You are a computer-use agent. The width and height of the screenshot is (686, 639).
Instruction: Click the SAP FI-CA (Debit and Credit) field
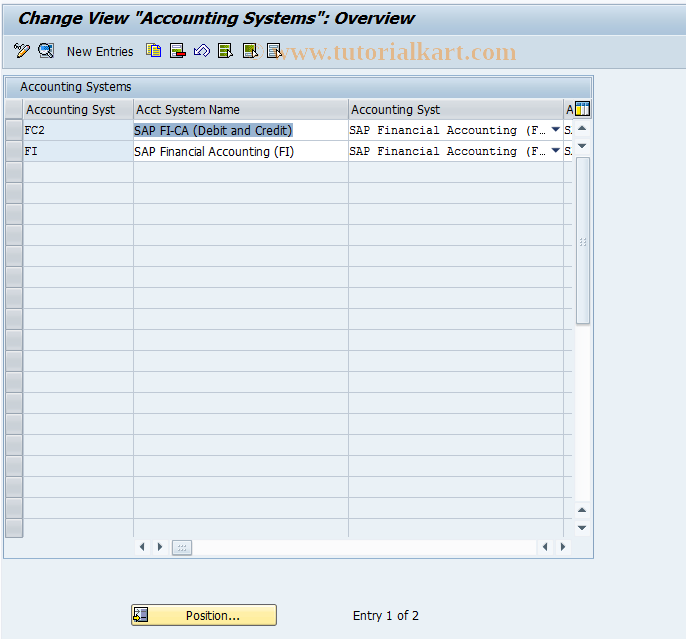point(241,130)
